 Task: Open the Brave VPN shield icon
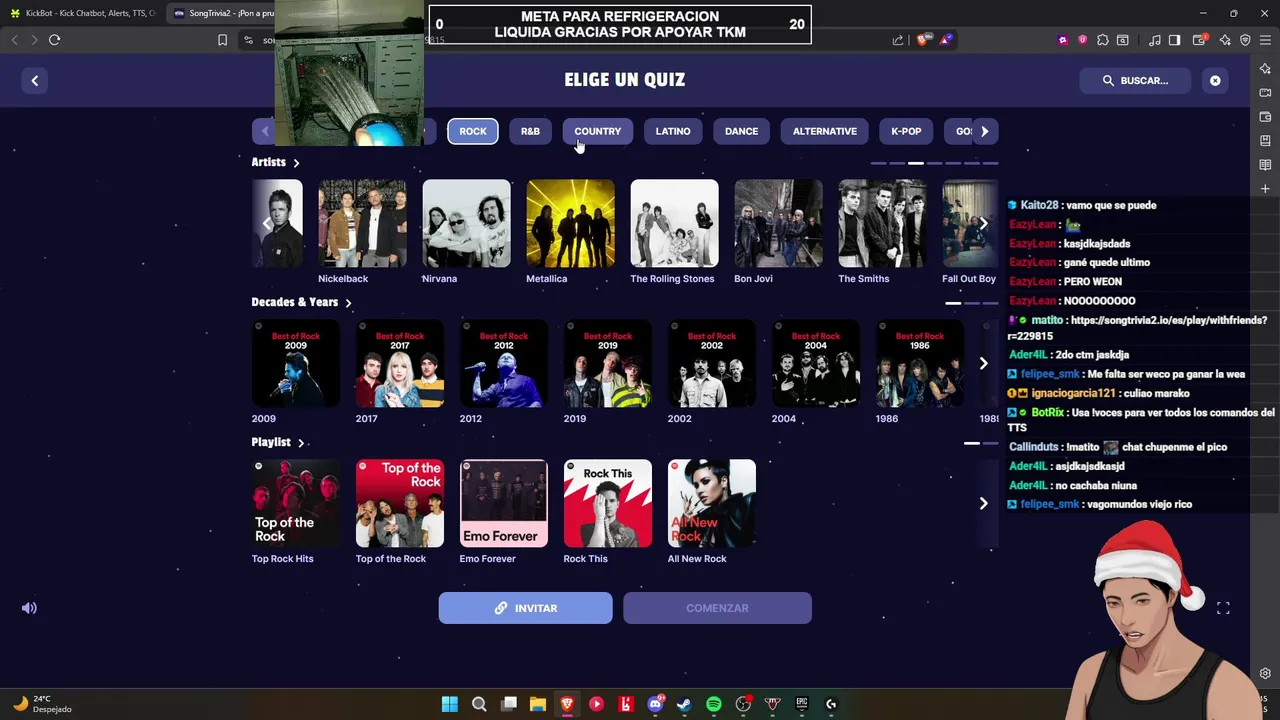[x=1245, y=40]
